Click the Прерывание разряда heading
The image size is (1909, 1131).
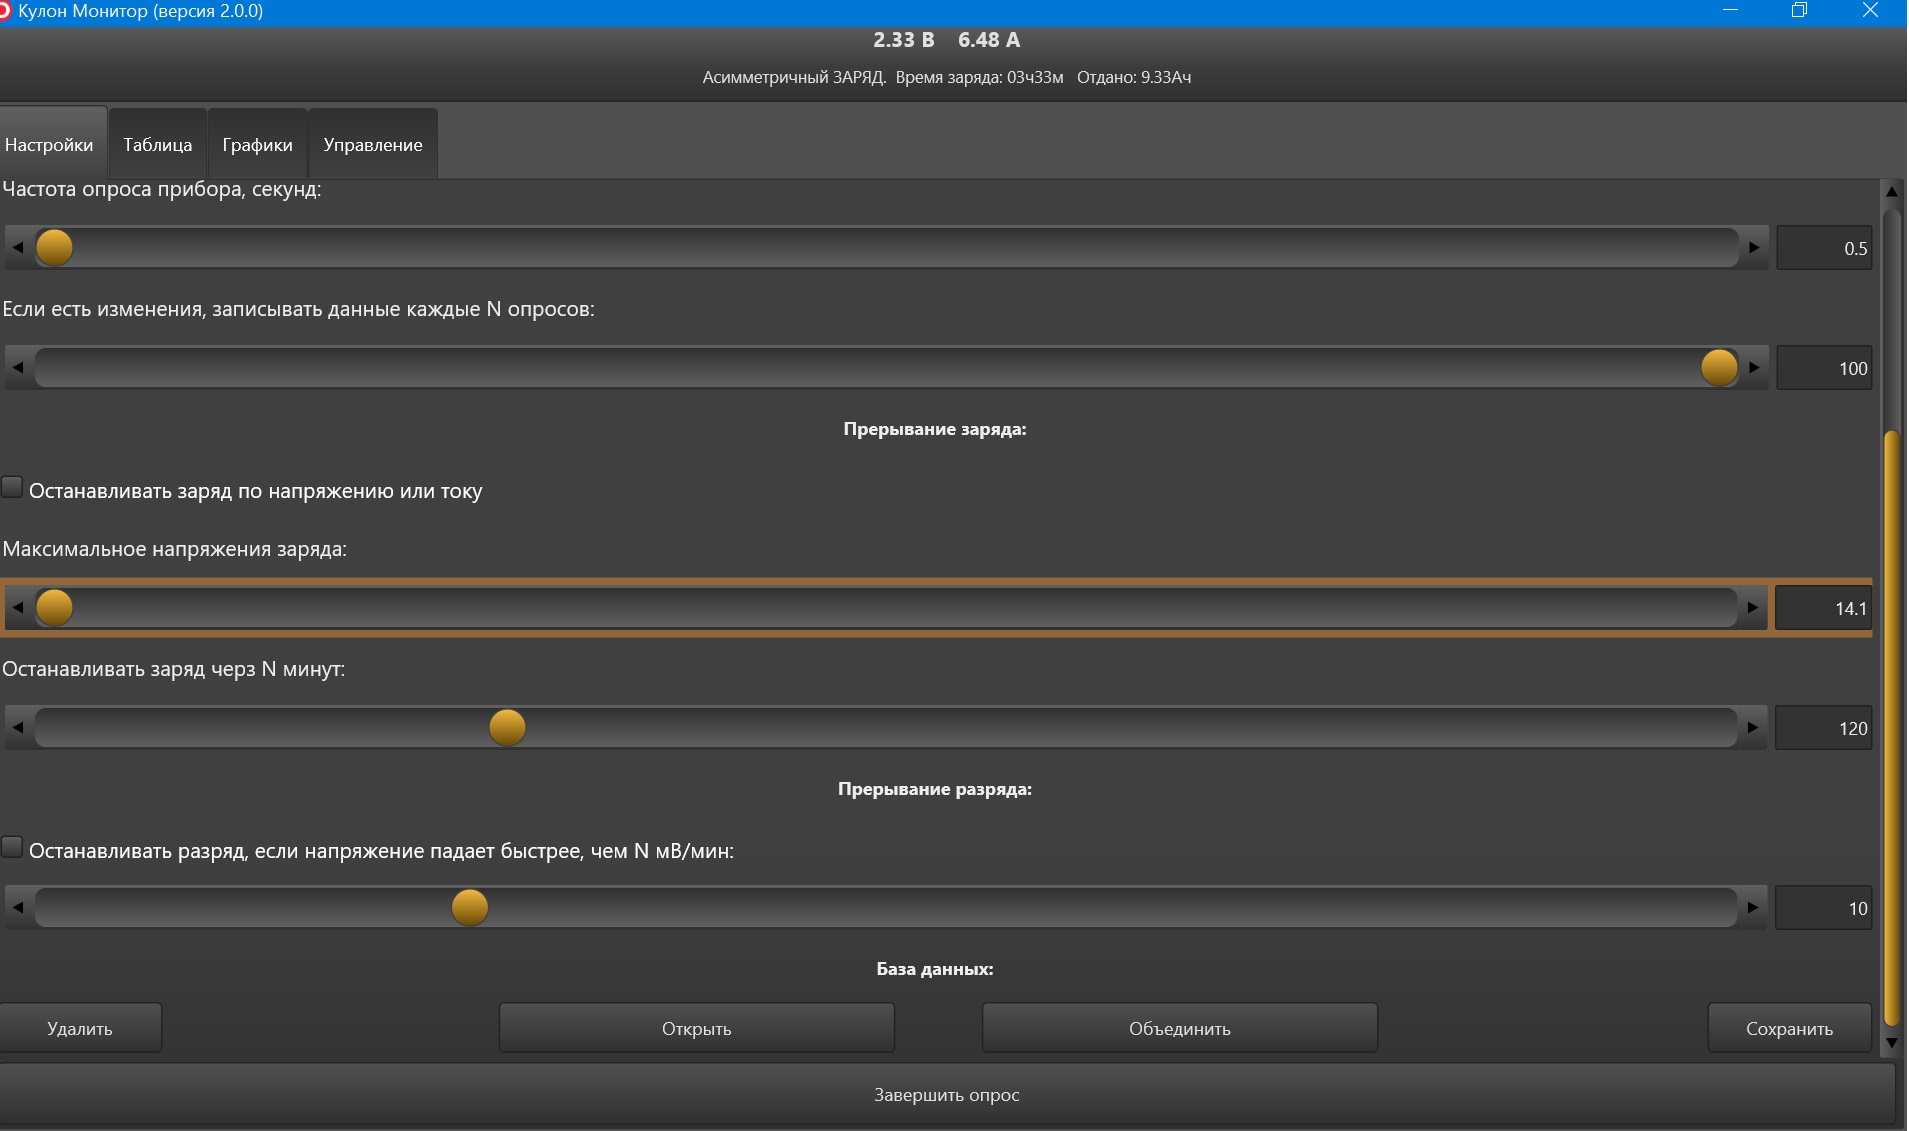[x=935, y=789]
